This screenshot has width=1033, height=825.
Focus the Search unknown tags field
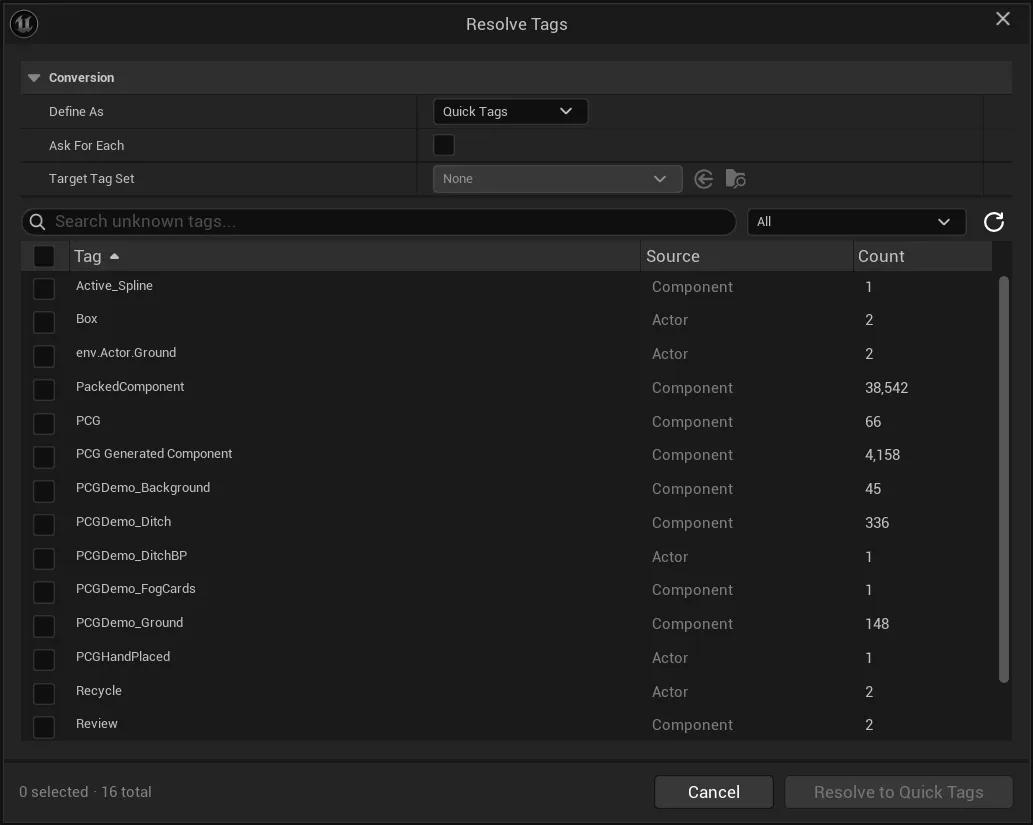tap(379, 222)
